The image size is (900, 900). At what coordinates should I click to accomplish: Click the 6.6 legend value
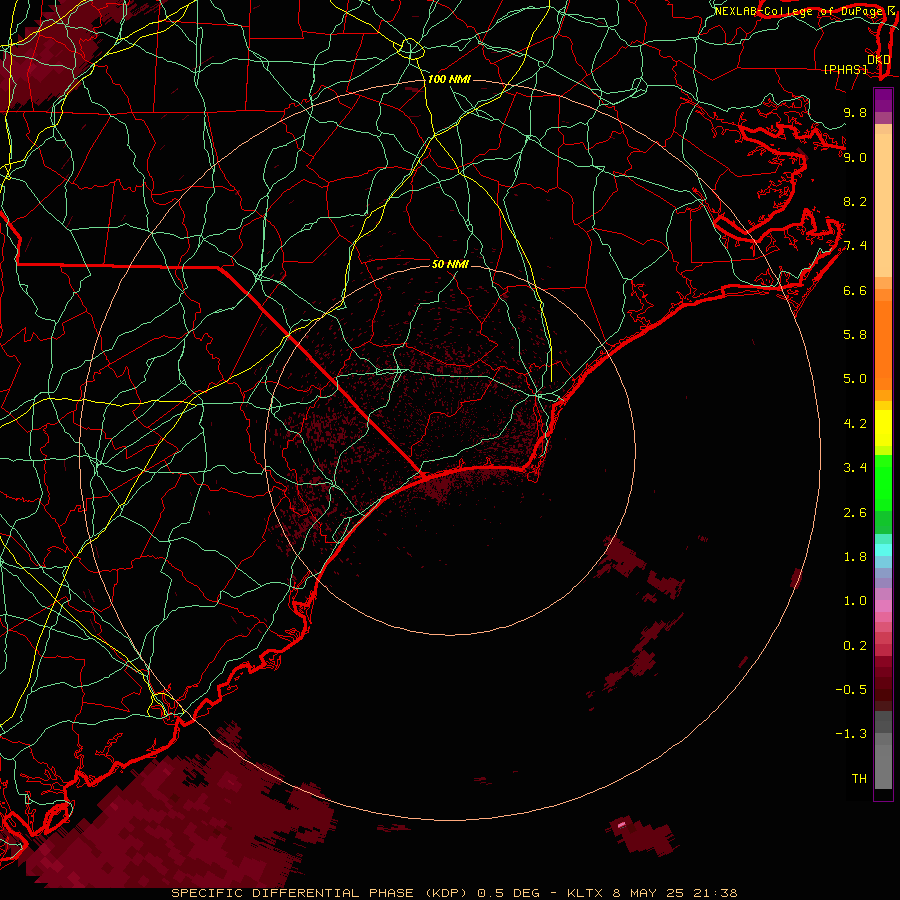pyautogui.click(x=855, y=290)
